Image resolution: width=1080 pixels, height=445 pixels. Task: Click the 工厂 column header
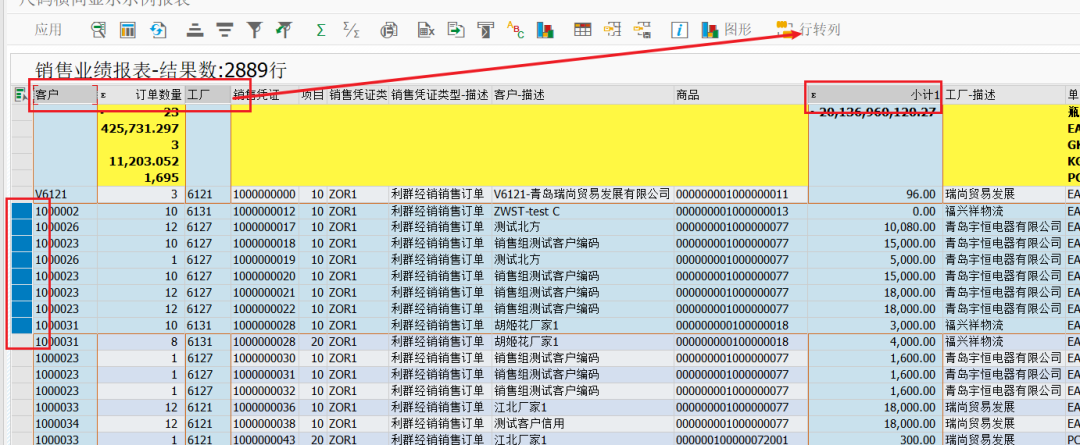point(207,95)
